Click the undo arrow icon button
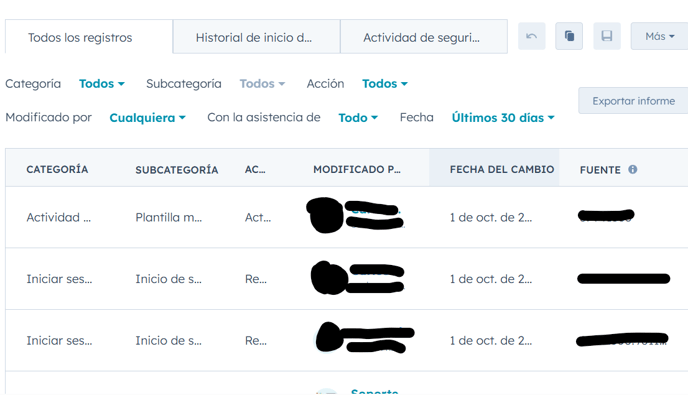688x395 pixels. 531,36
